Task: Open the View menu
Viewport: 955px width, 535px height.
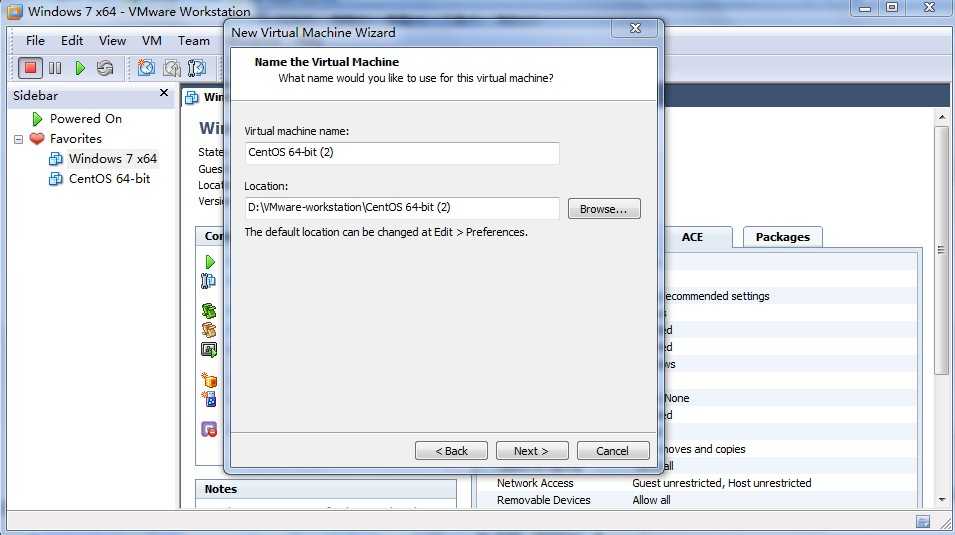Action: point(112,41)
